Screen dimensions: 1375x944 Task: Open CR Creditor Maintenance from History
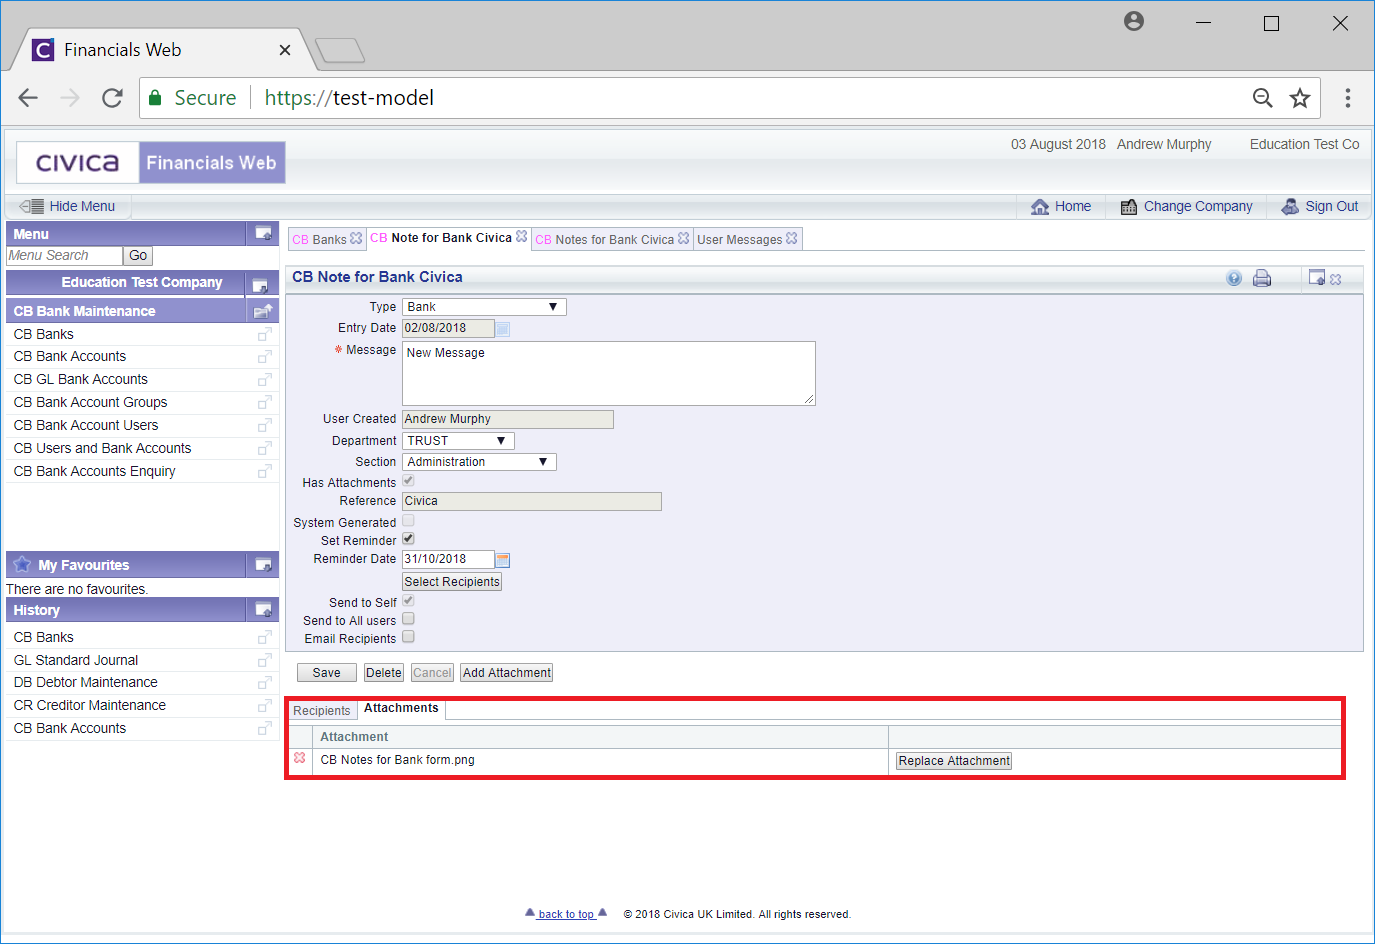pyautogui.click(x=89, y=705)
